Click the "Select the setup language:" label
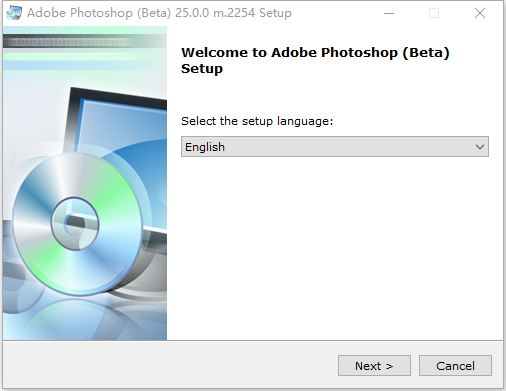This screenshot has width=506, height=391. click(x=257, y=121)
